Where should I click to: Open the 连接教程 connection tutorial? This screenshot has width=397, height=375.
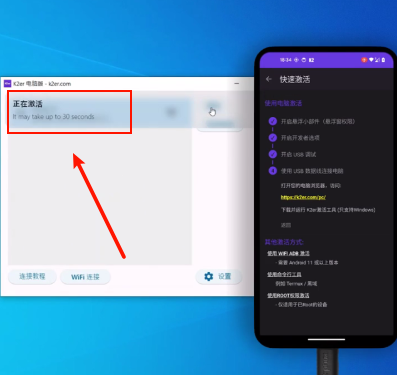(32, 277)
